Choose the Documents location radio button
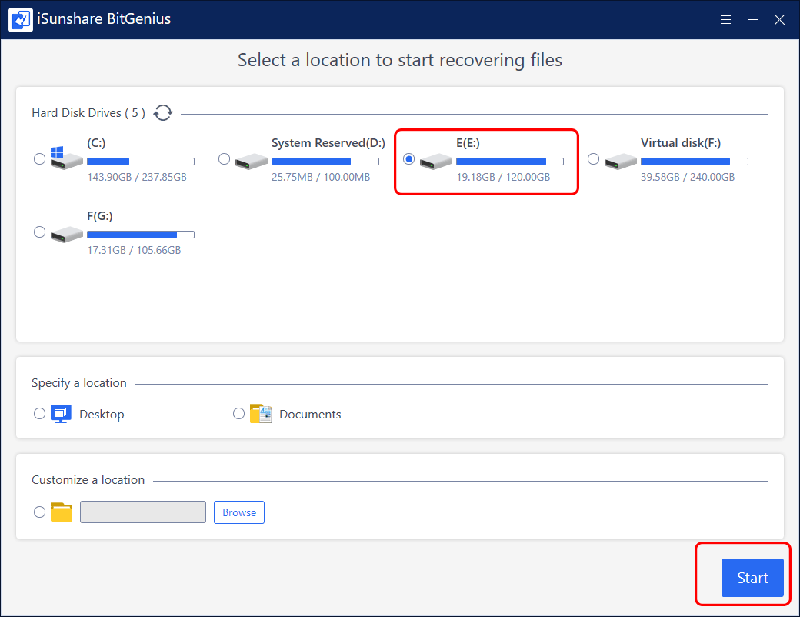The width and height of the screenshot is (800, 617). pyautogui.click(x=238, y=412)
